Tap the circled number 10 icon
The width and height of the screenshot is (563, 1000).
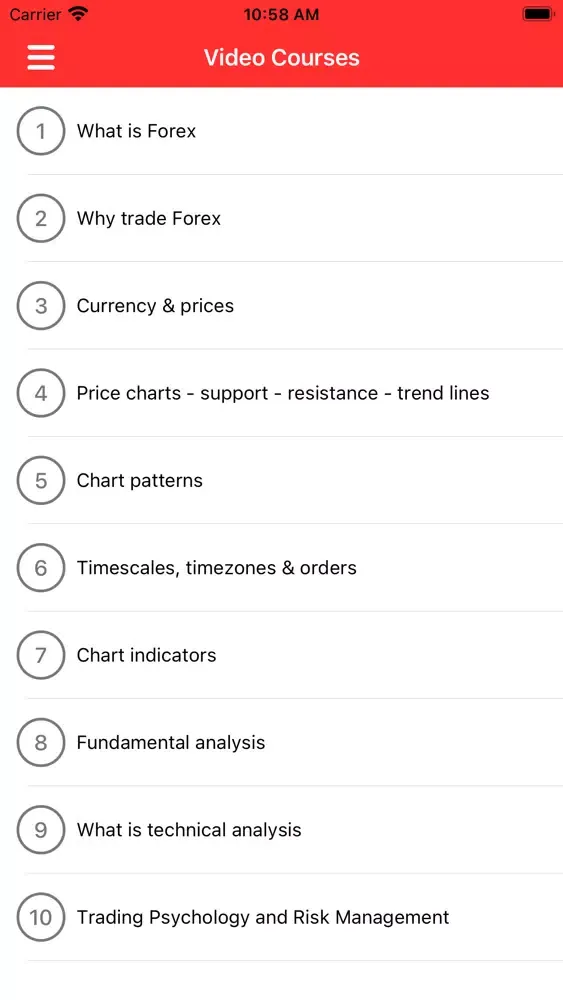point(41,917)
